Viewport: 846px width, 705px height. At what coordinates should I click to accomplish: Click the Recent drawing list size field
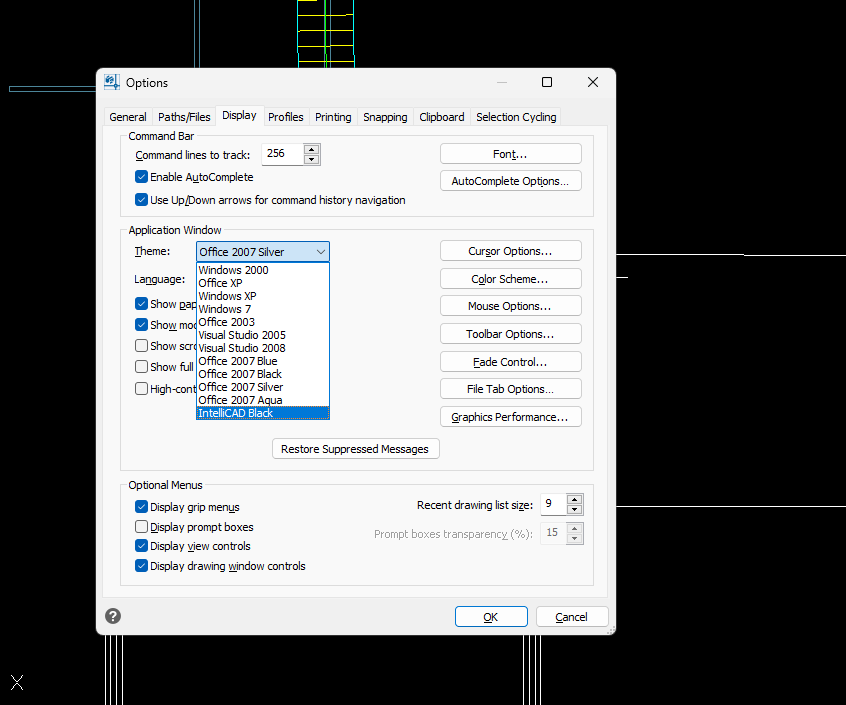553,504
